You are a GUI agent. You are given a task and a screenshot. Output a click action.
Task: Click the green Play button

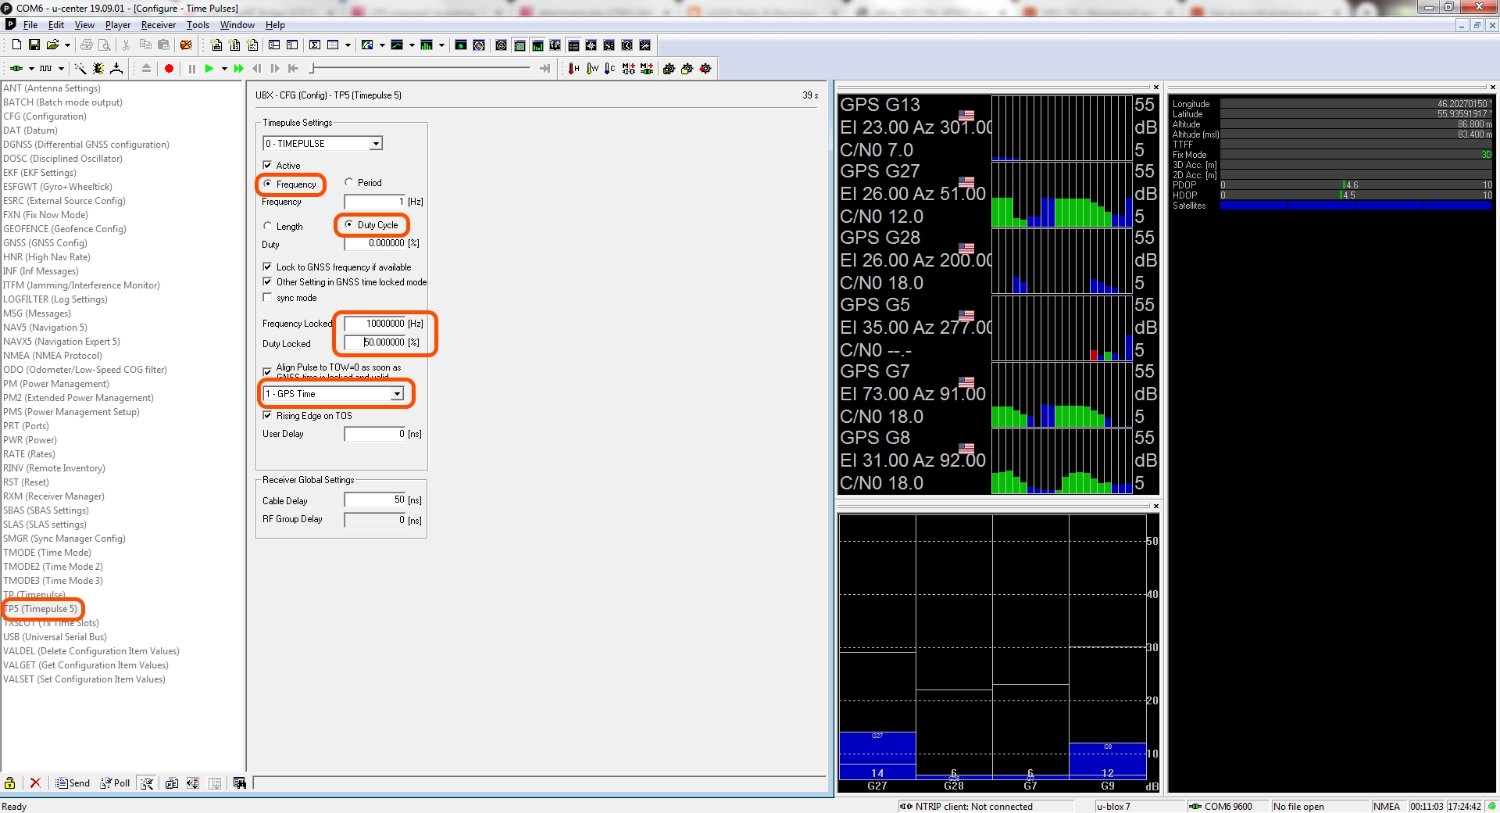tap(209, 69)
